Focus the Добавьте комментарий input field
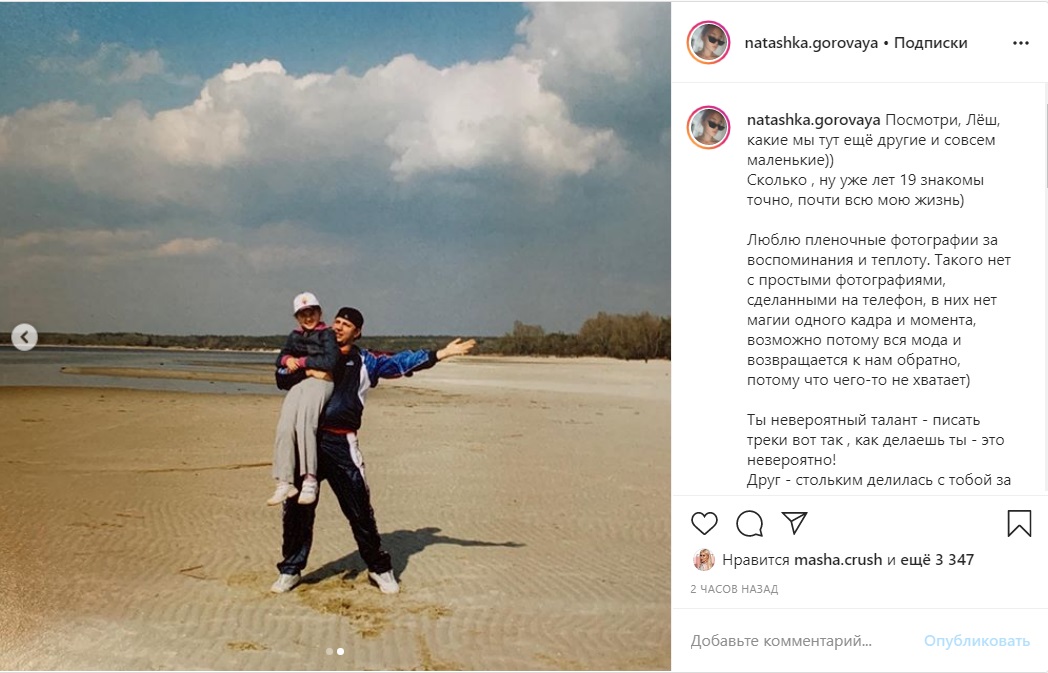The height and width of the screenshot is (673, 1048). pos(802,641)
